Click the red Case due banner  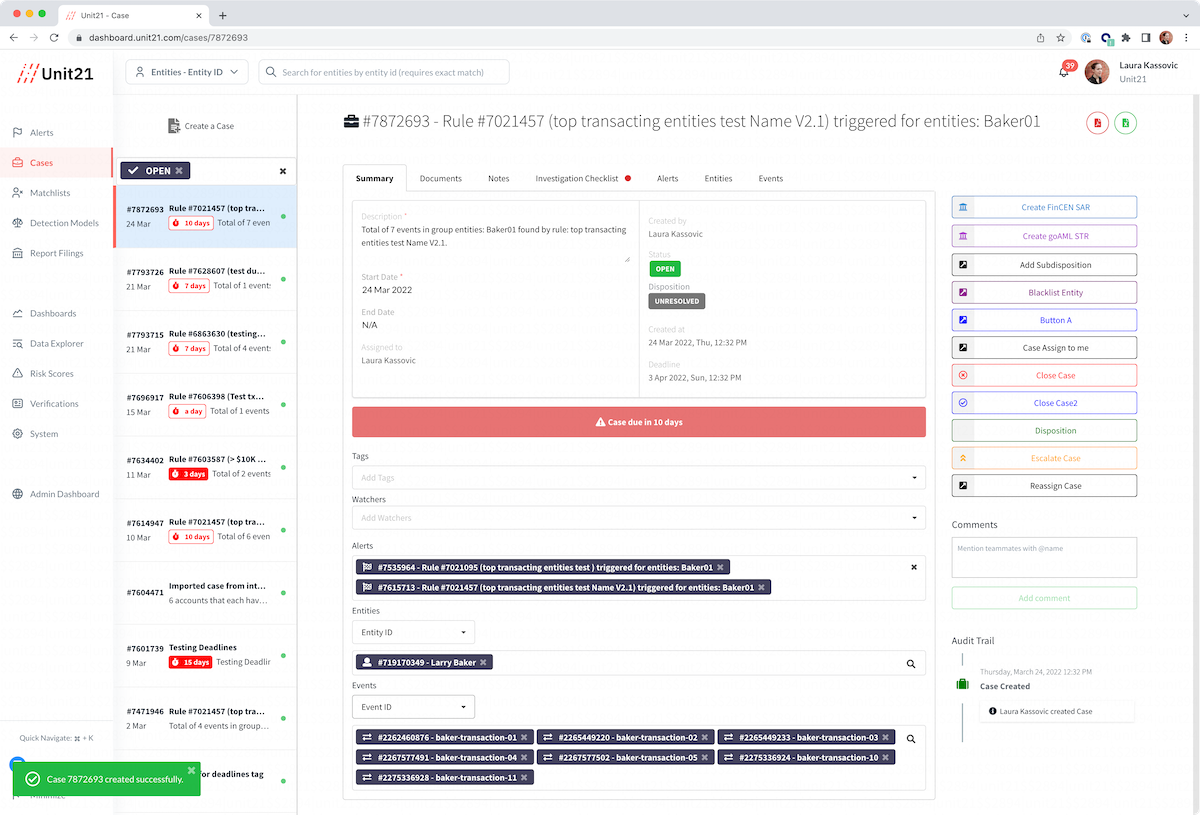click(639, 422)
